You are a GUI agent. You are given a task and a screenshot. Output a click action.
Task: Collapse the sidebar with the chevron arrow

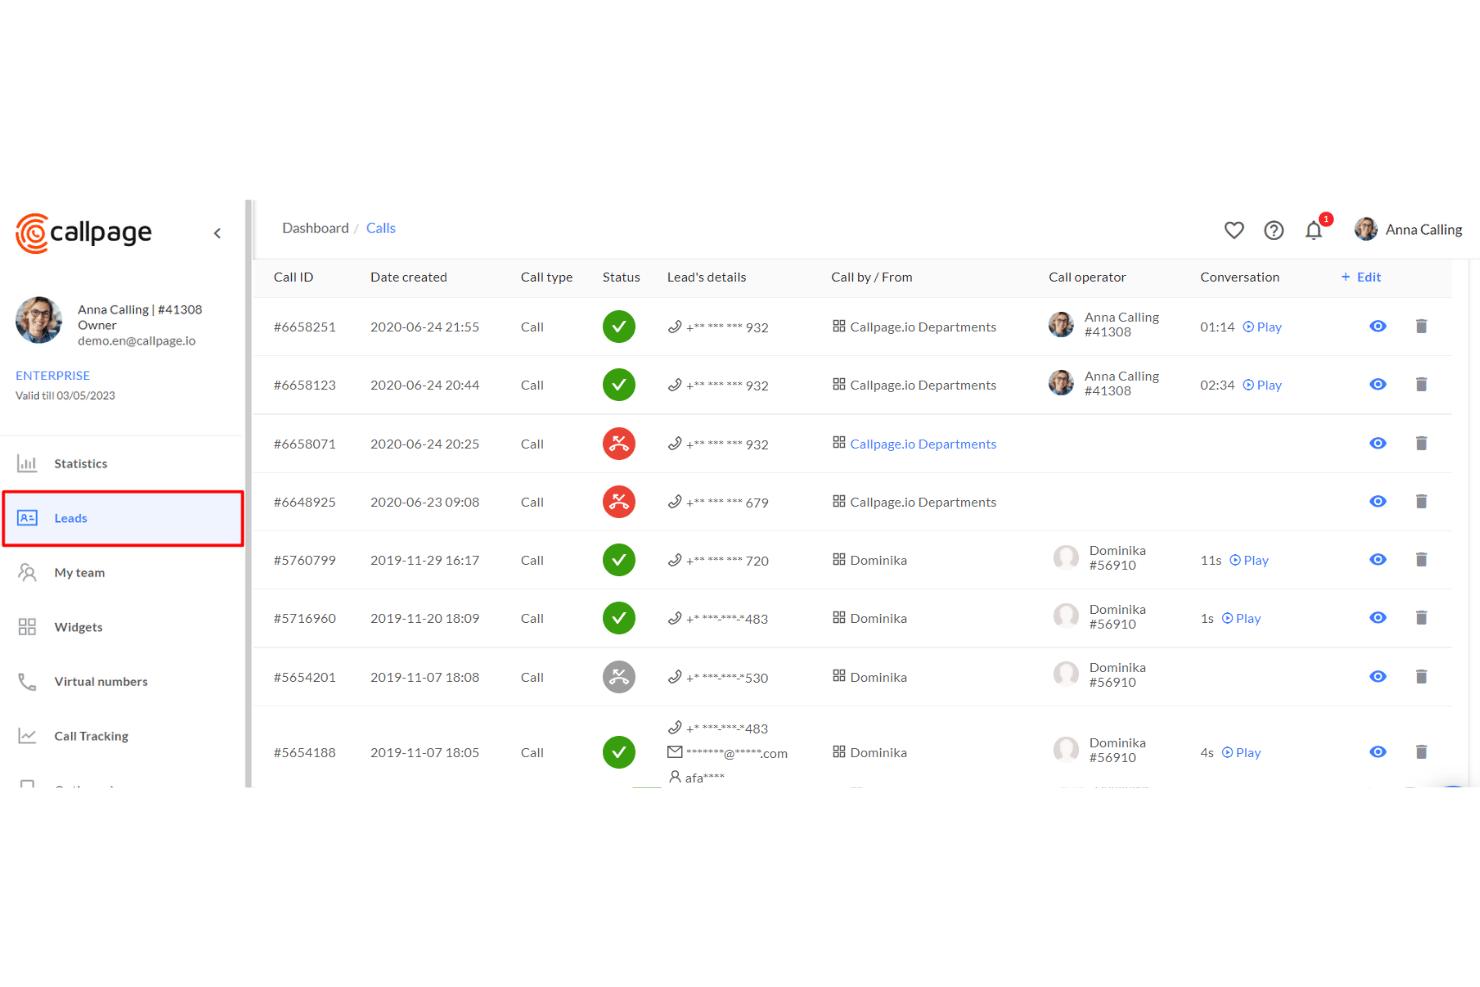coord(217,233)
